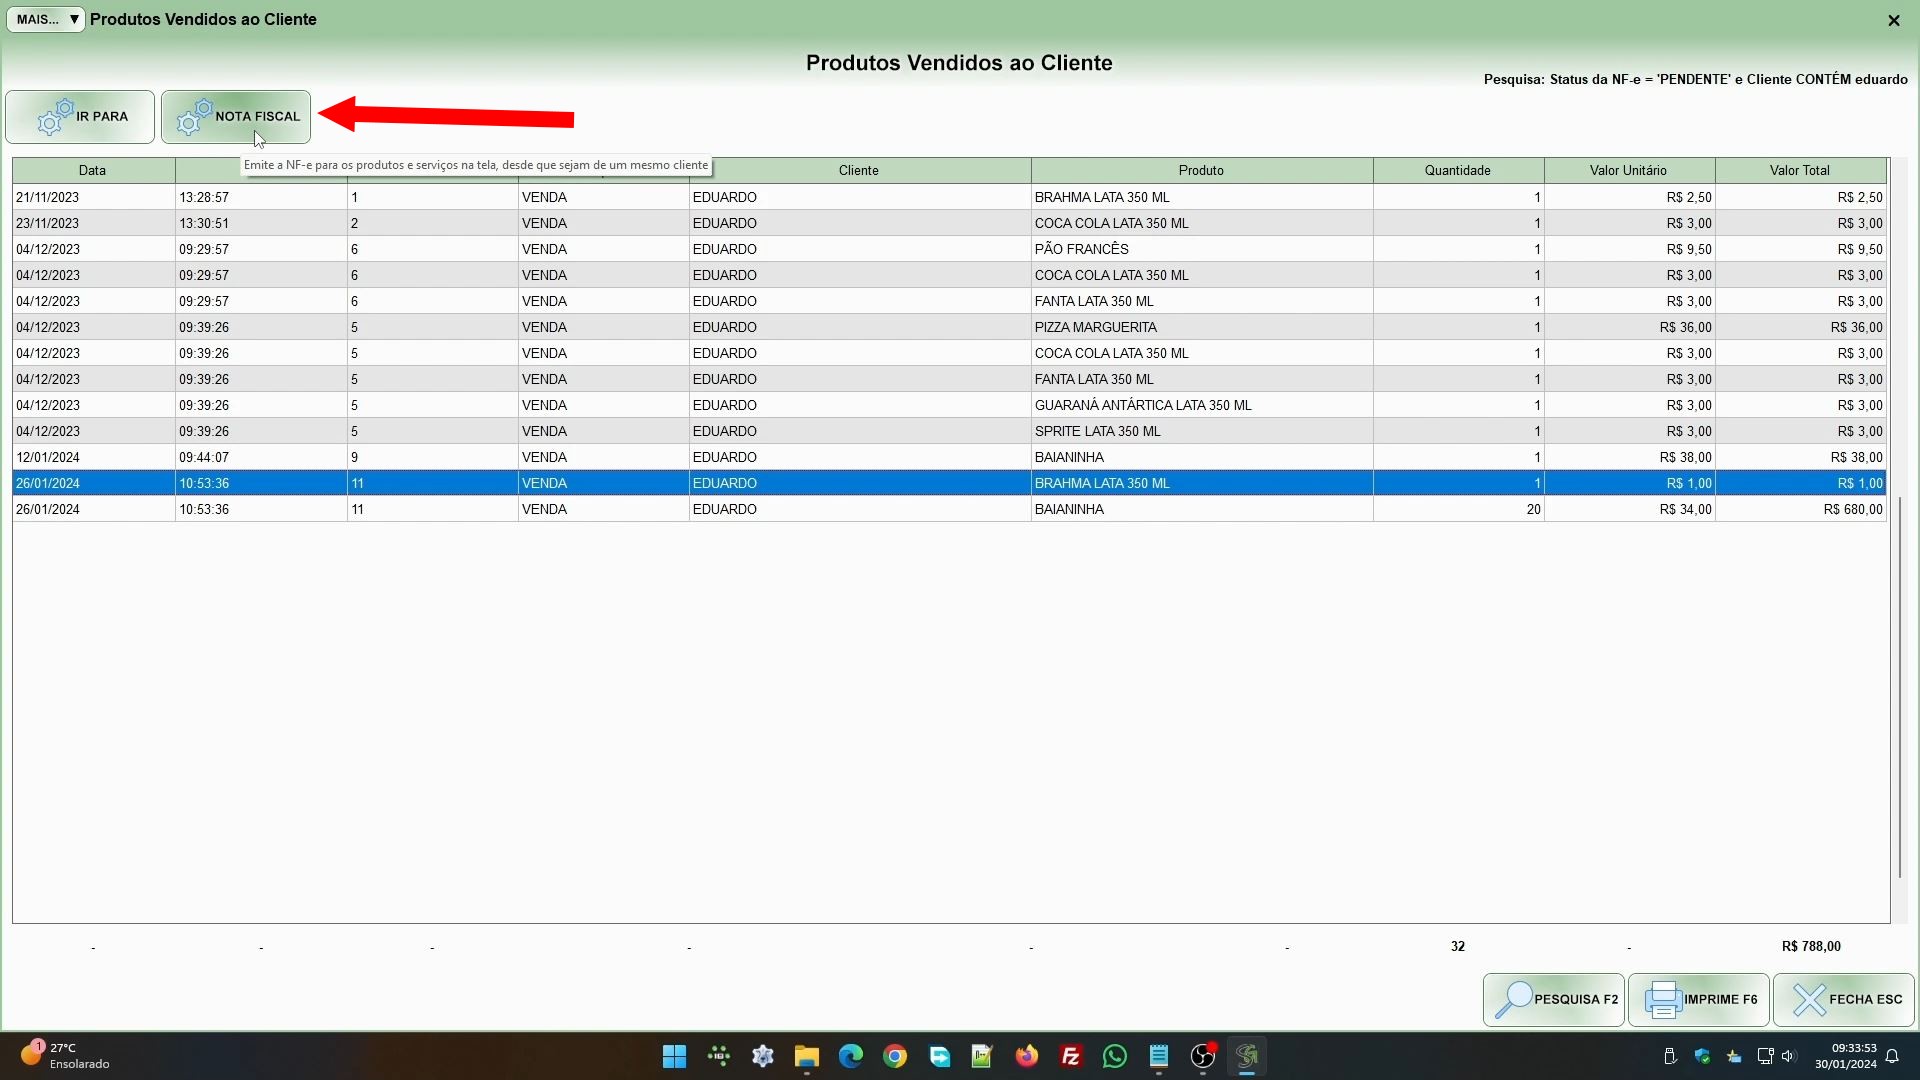1920x1080 pixels.
Task: Open the notification bell in the system tray
Action: [1891, 1056]
